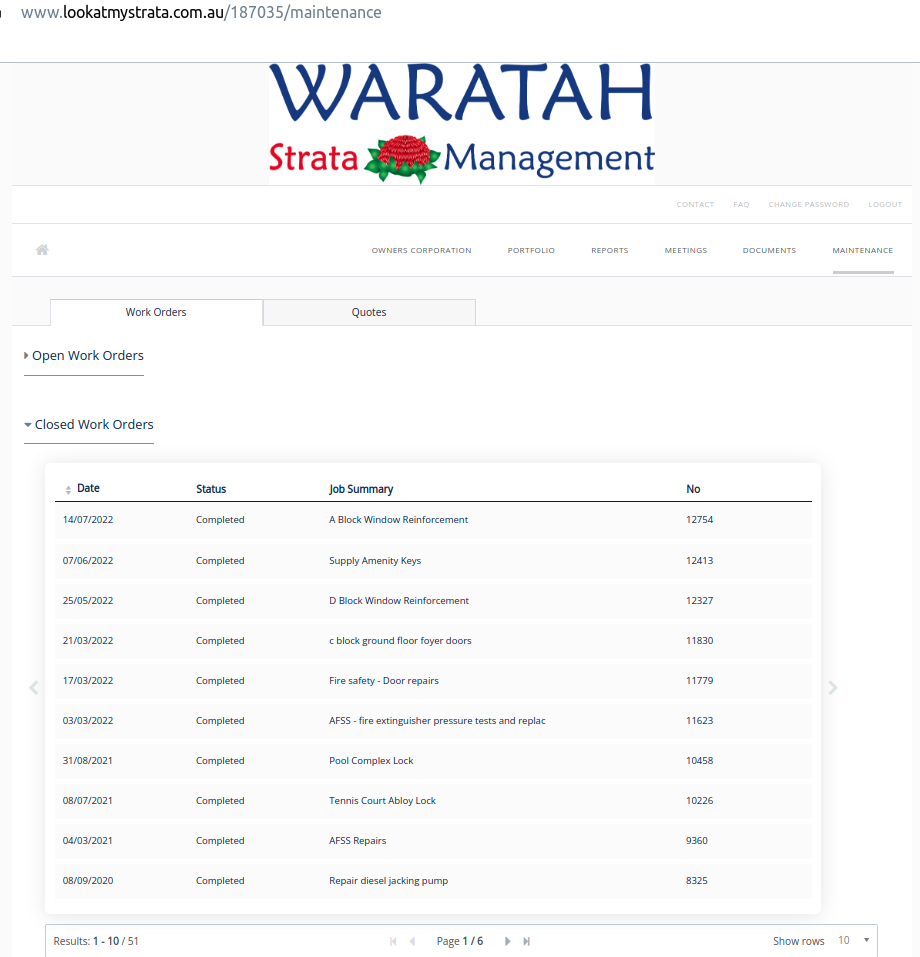Screen dimensions: 920x957
Task: Go to the previous results page
Action: point(412,941)
